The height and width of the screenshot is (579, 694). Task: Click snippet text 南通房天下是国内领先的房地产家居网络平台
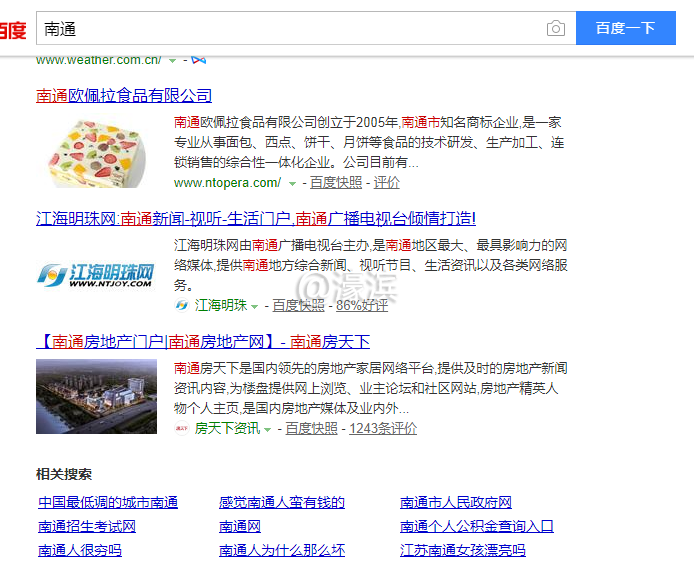click(x=304, y=368)
